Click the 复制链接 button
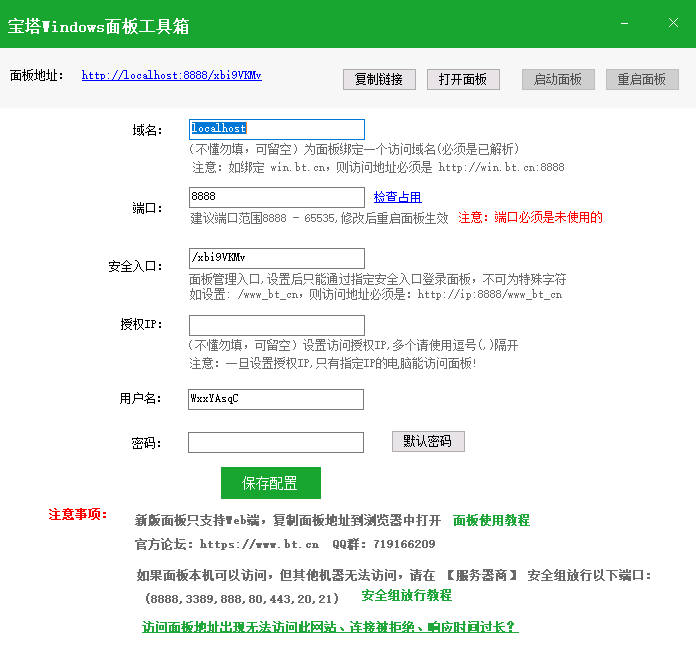This screenshot has height=645, width=696. pos(379,79)
